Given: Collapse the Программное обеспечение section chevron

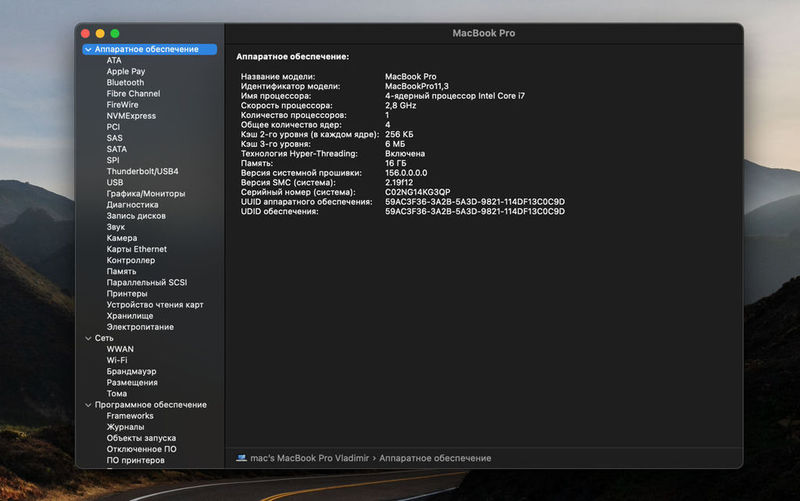Looking at the screenshot, I should (x=88, y=405).
